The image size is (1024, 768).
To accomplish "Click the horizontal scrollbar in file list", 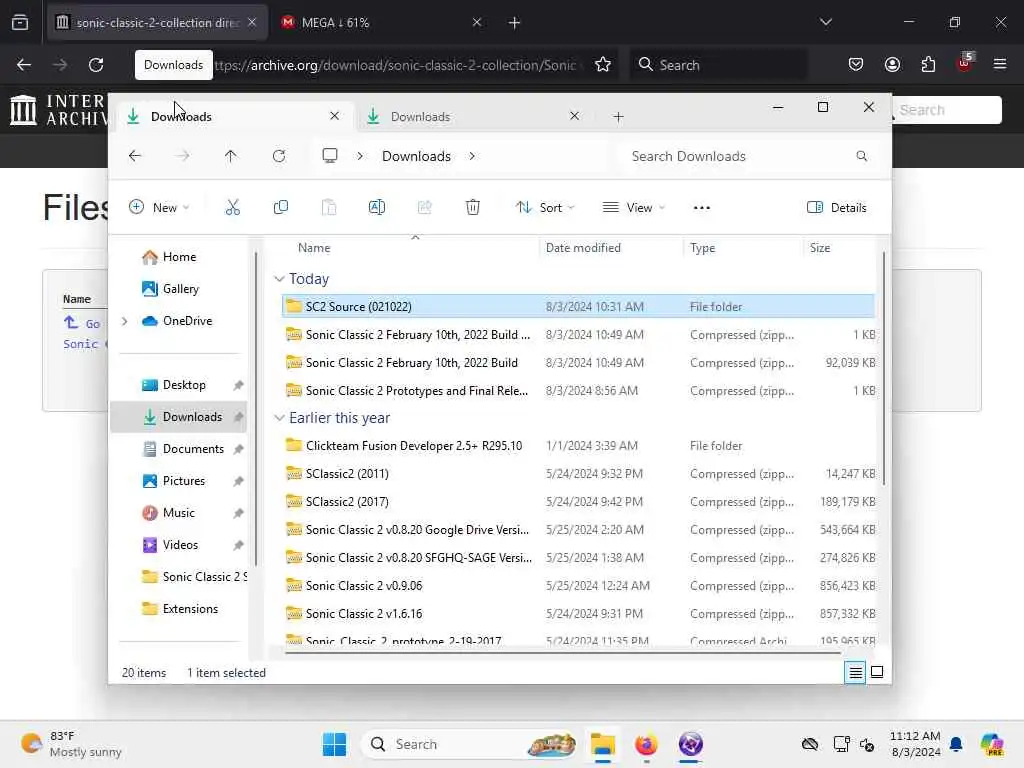I will (x=562, y=652).
